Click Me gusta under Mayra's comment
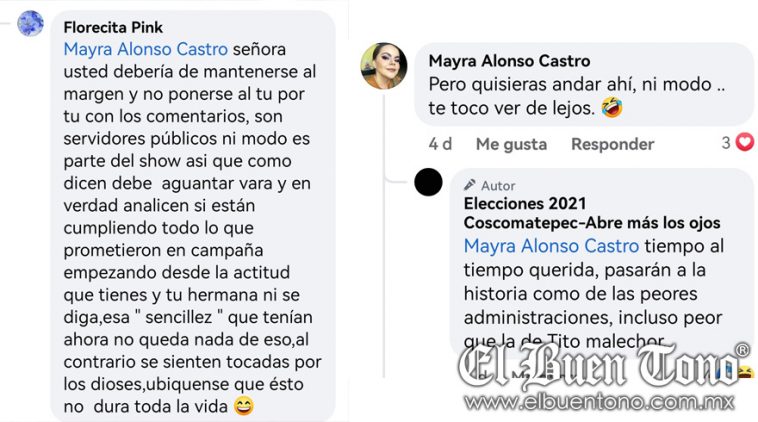Screen dimensions: 758x422 point(511,144)
